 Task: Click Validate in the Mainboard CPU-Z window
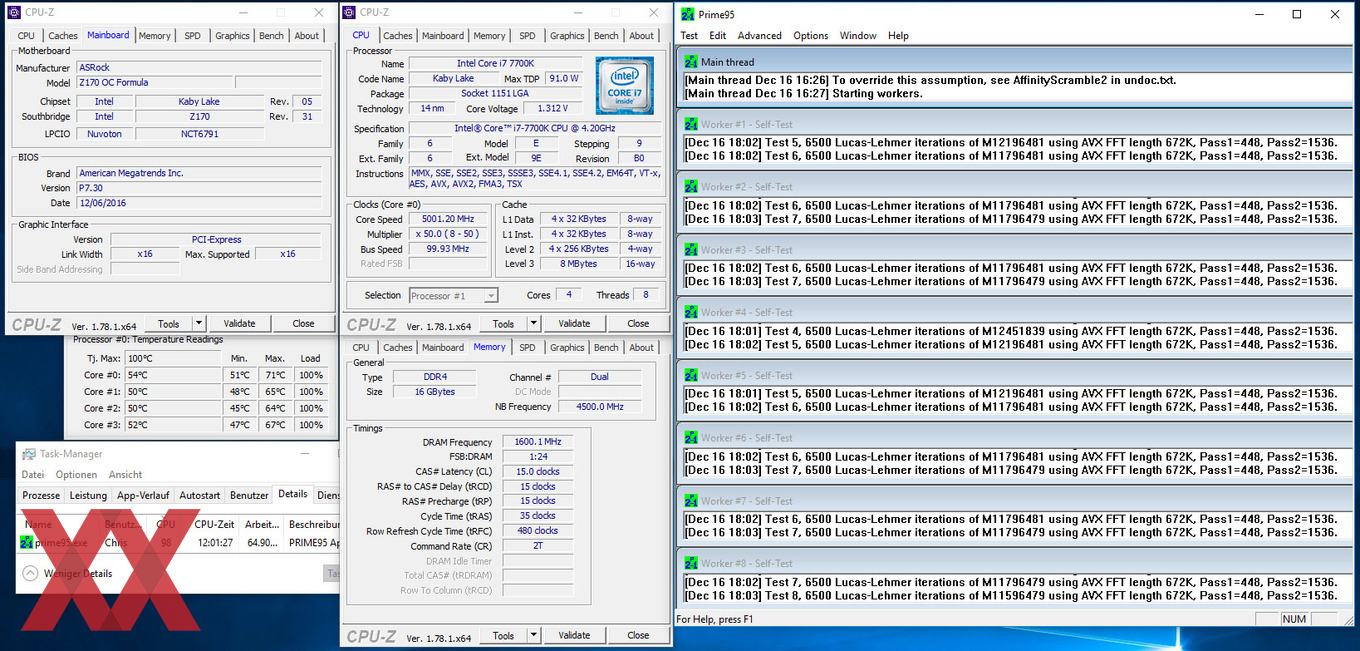239,324
